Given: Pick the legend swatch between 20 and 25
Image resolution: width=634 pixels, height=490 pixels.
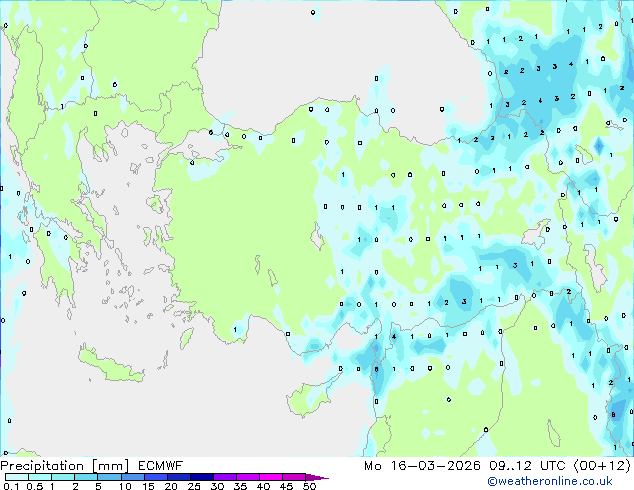Looking at the screenshot, I should pyautogui.click(x=179, y=477).
